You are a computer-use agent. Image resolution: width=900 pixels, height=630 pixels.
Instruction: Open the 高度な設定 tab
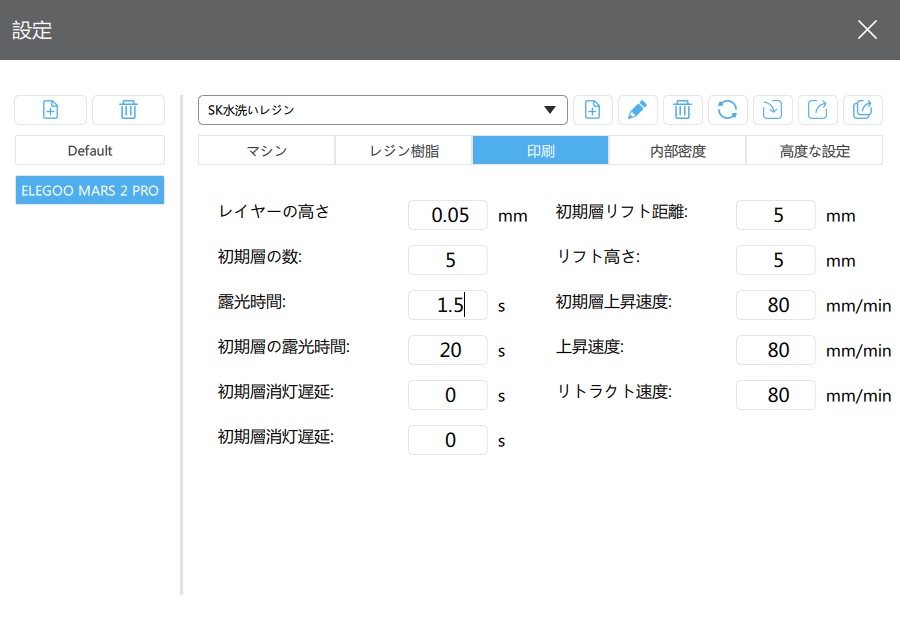point(814,150)
